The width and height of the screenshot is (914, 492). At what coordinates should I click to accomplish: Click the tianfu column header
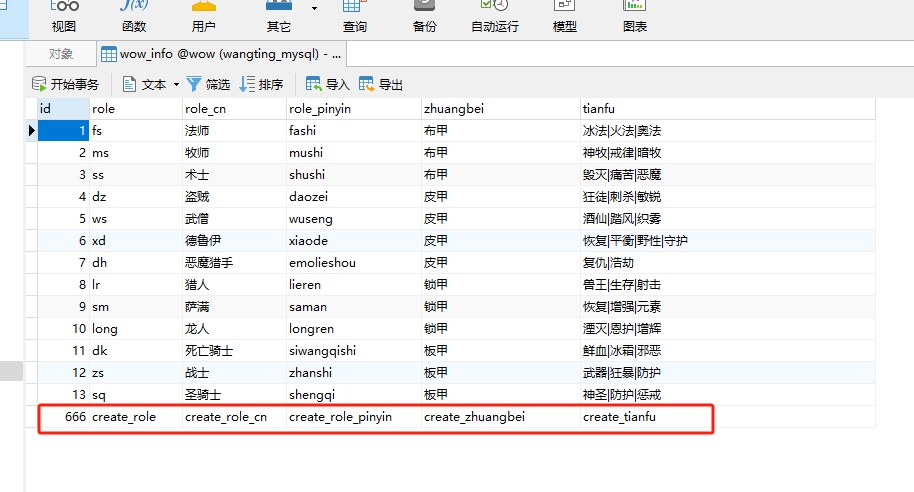click(728, 109)
